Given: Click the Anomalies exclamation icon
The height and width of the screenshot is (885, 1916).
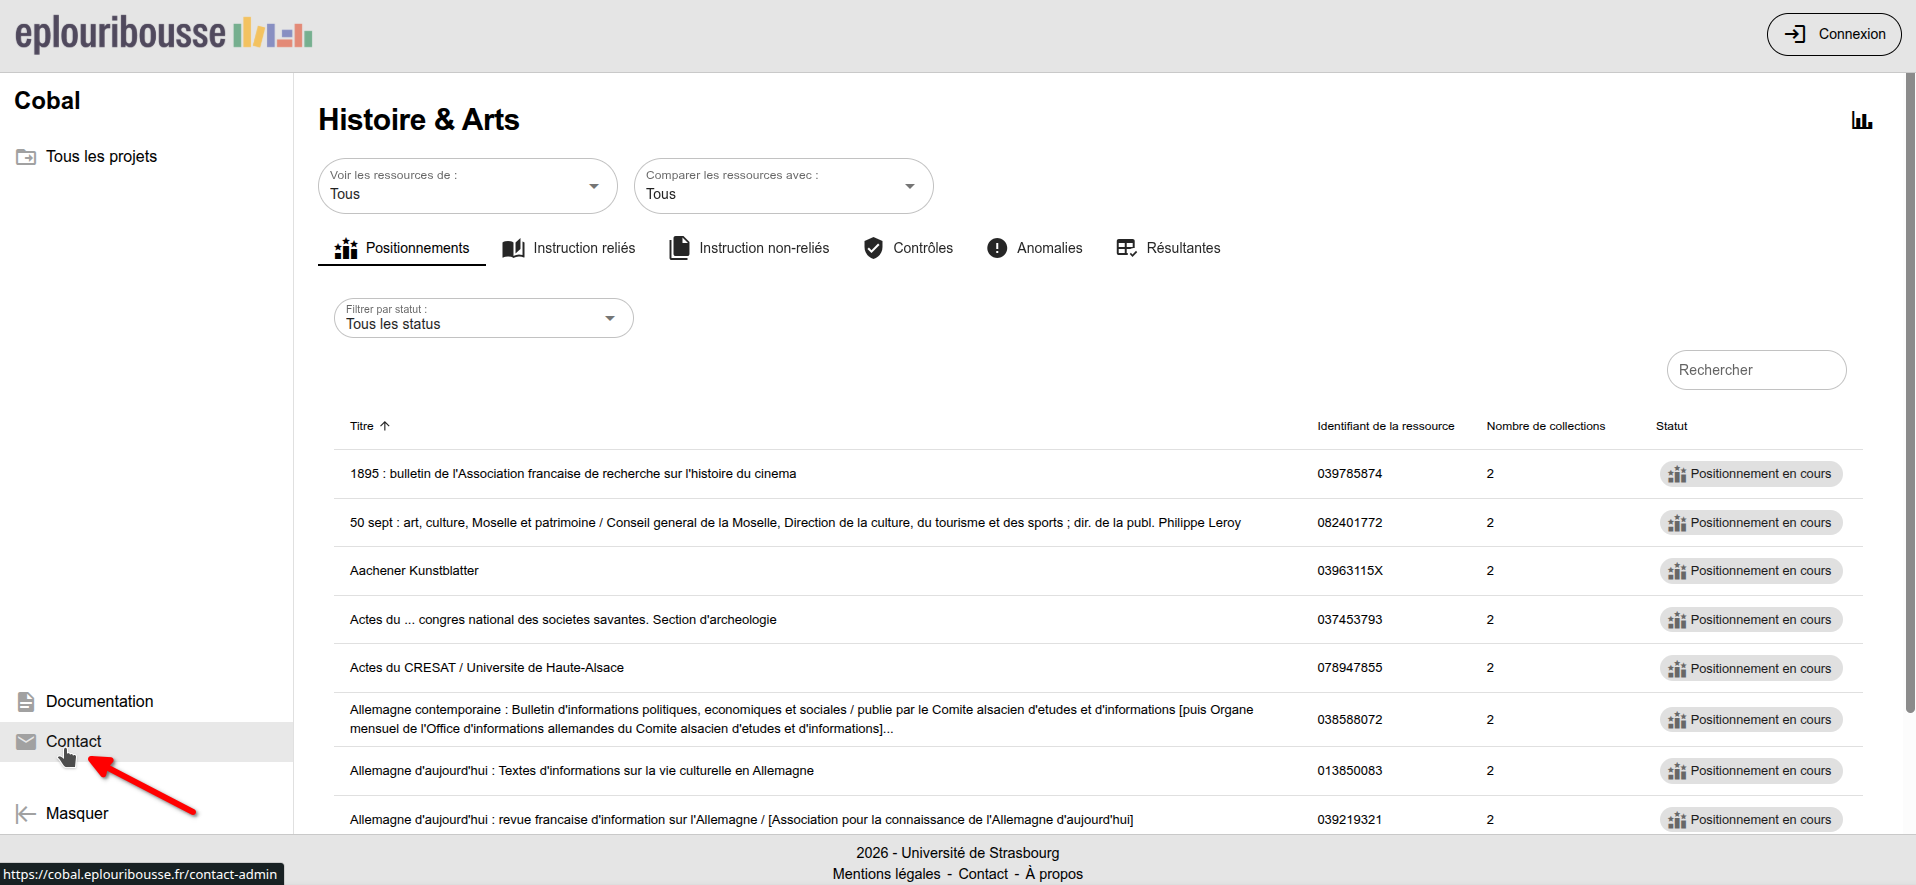Looking at the screenshot, I should tap(996, 248).
